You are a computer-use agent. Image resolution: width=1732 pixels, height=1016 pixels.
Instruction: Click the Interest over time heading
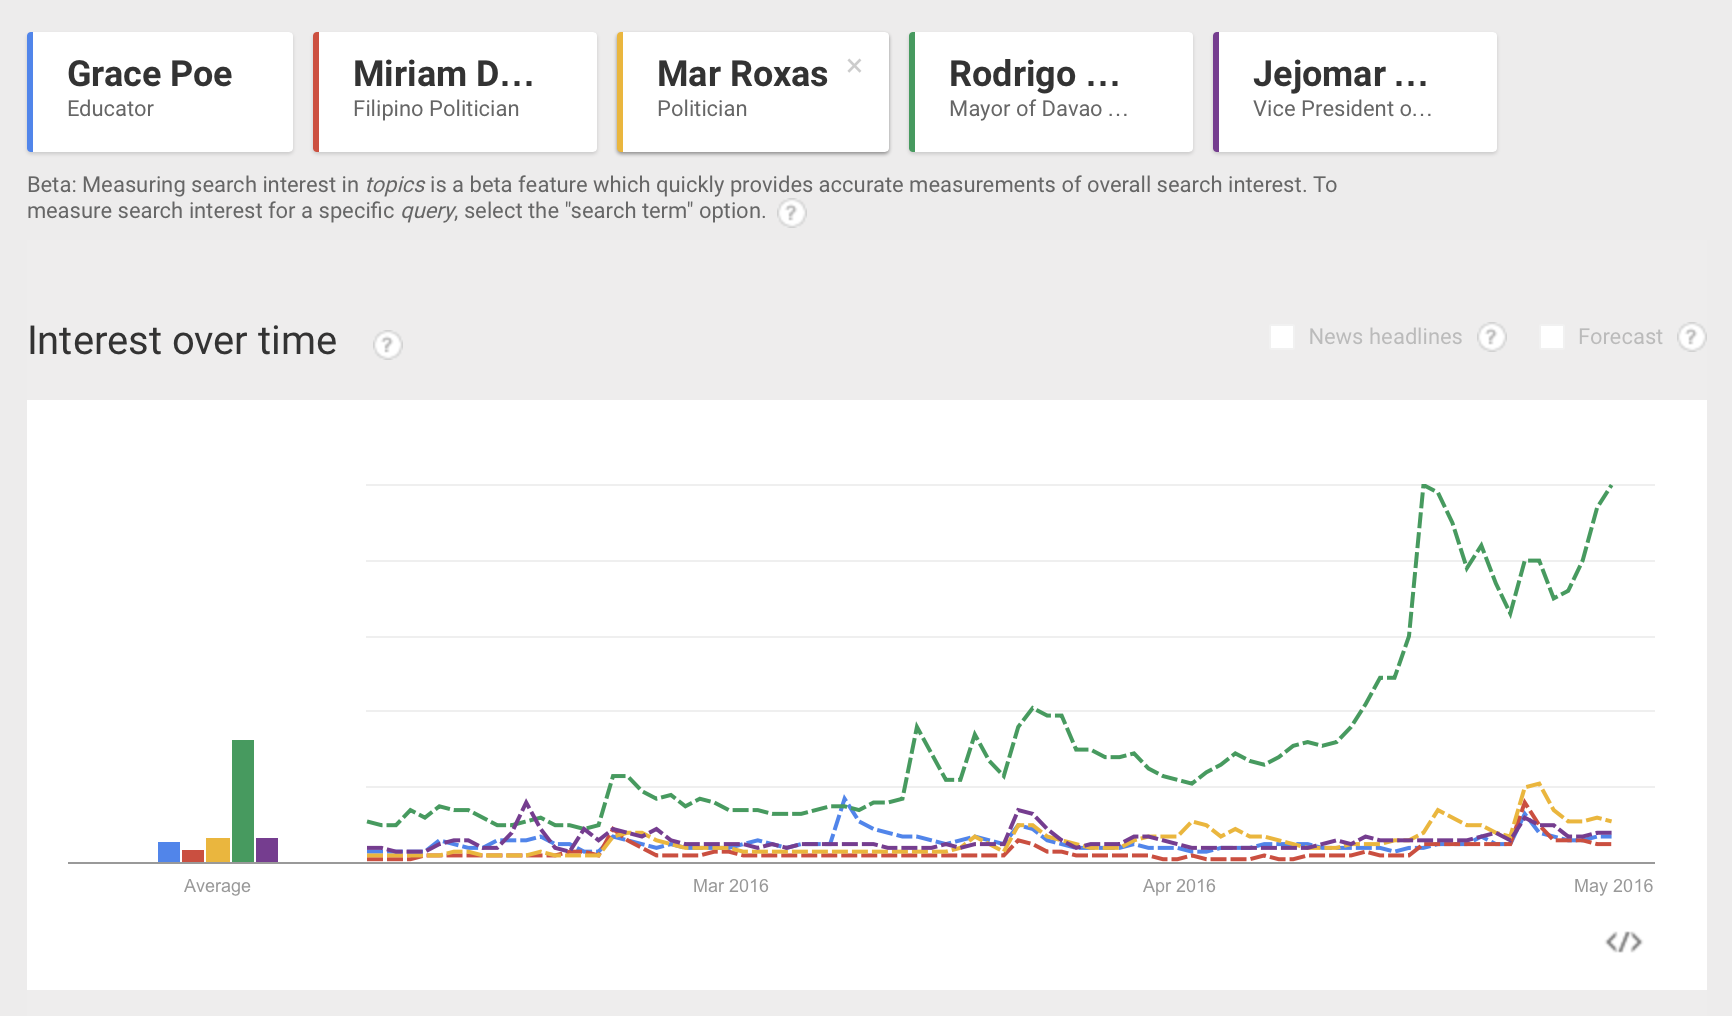tap(182, 341)
